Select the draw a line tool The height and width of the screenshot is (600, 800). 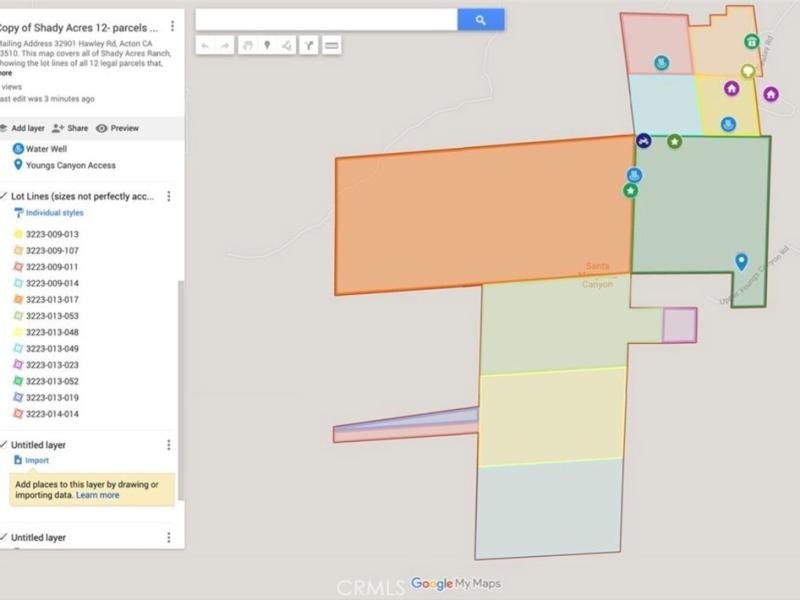tap(287, 45)
